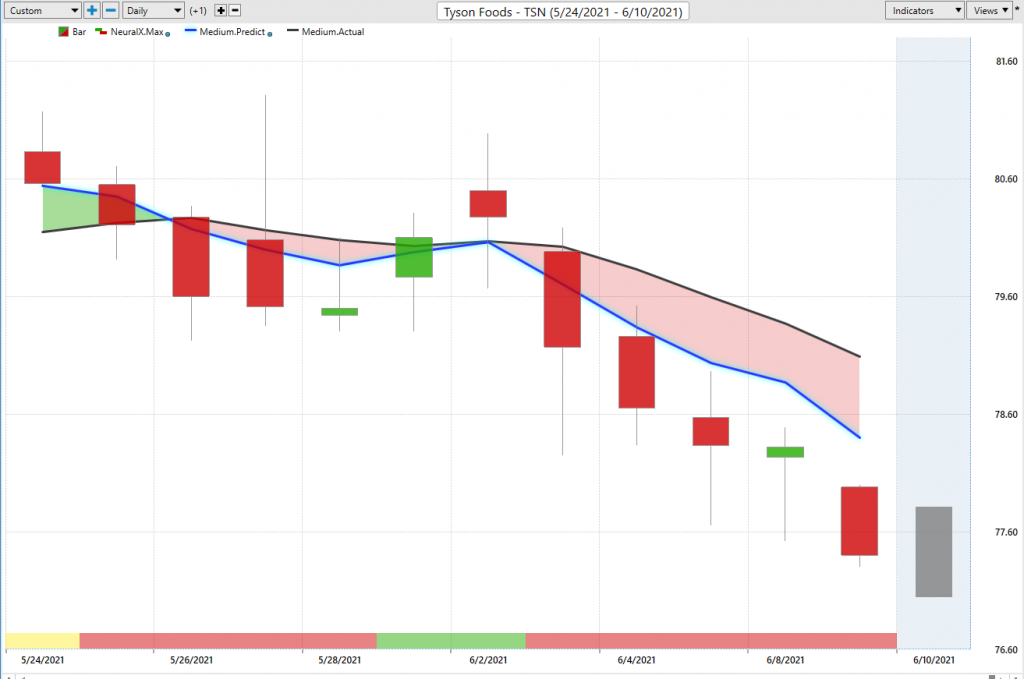The height and width of the screenshot is (679, 1024).
Task: Click the black plus forecast increment button
Action: (221, 10)
